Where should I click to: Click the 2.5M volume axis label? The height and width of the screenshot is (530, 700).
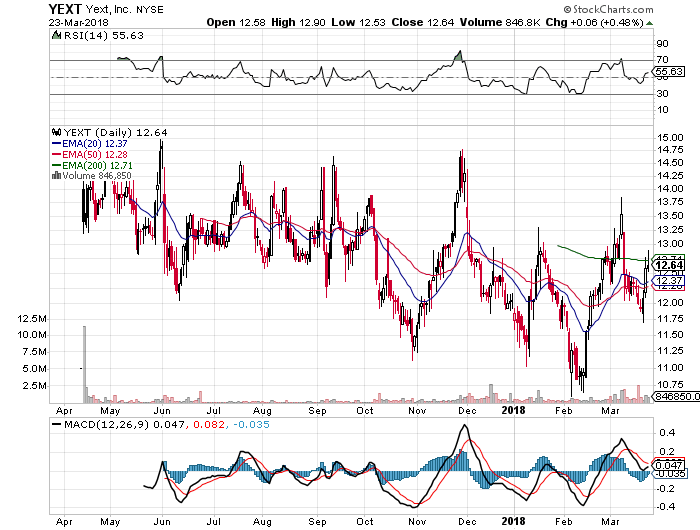[35, 386]
